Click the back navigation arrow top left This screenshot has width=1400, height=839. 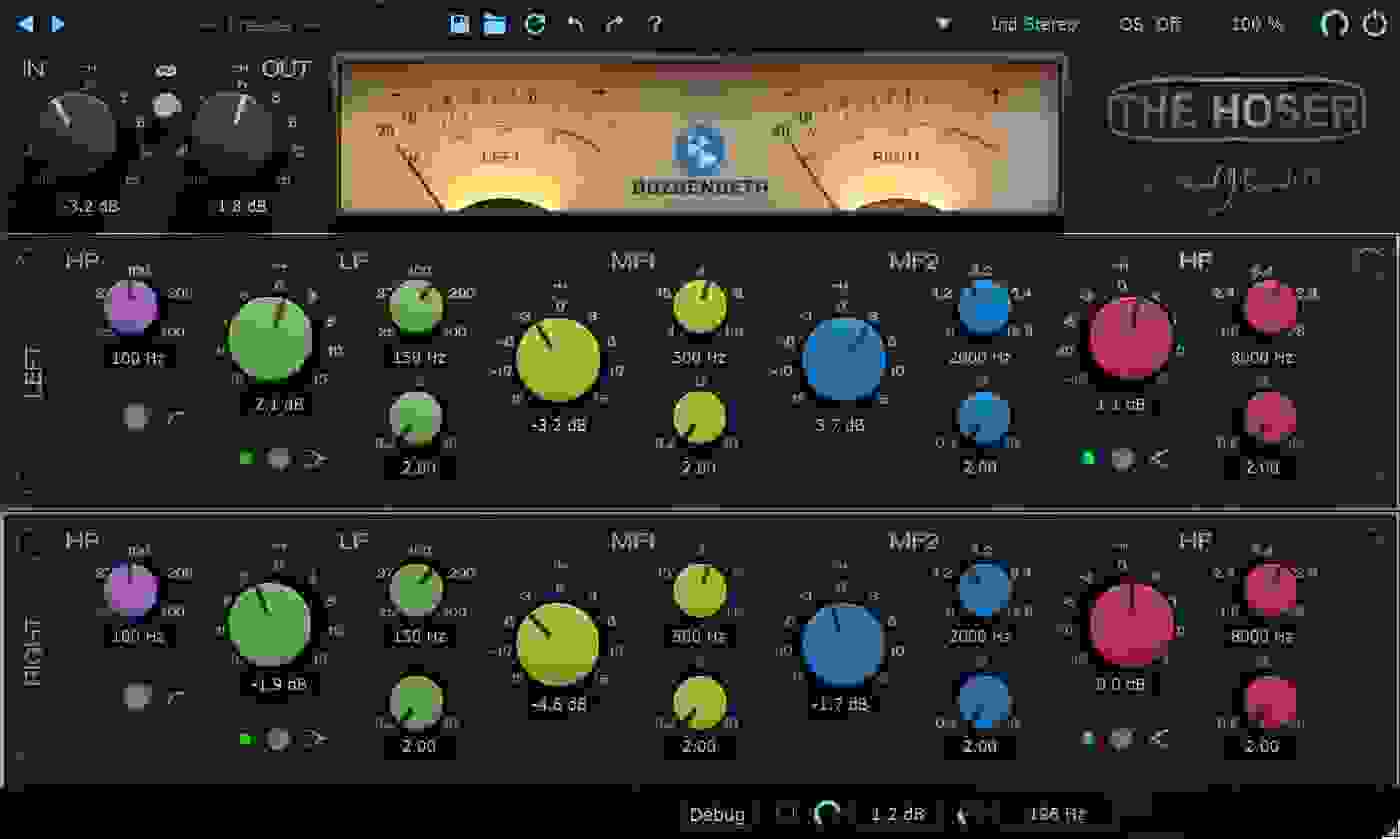22,22
